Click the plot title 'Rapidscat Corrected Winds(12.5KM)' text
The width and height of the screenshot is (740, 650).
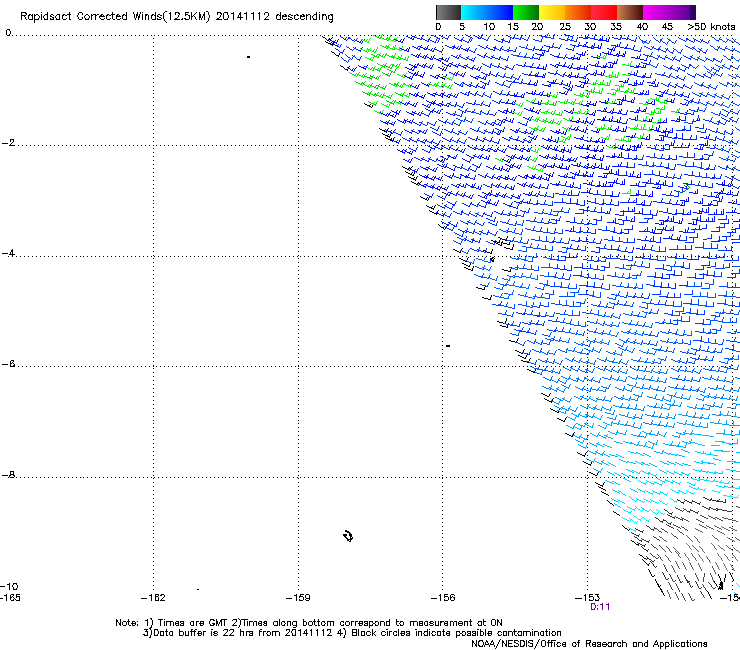coord(115,17)
